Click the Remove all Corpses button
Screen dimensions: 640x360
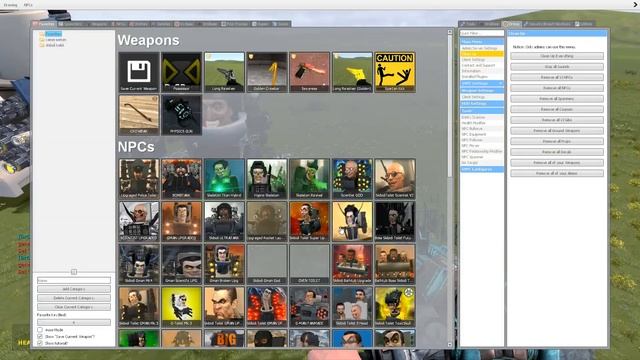[557, 109]
